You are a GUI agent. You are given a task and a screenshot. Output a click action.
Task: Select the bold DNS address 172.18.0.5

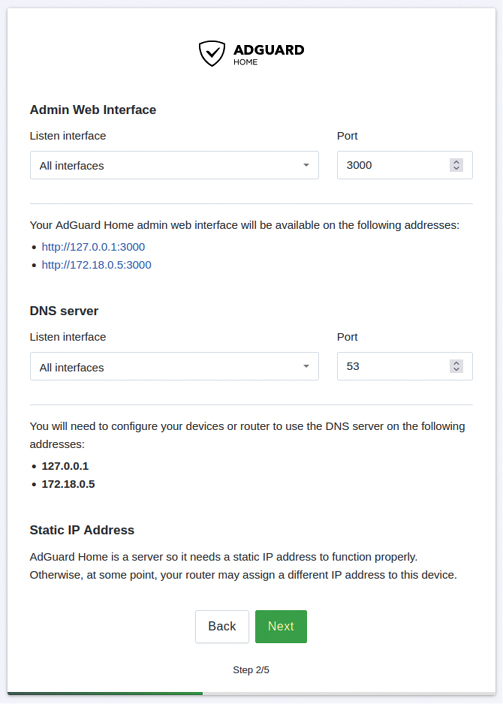point(68,484)
